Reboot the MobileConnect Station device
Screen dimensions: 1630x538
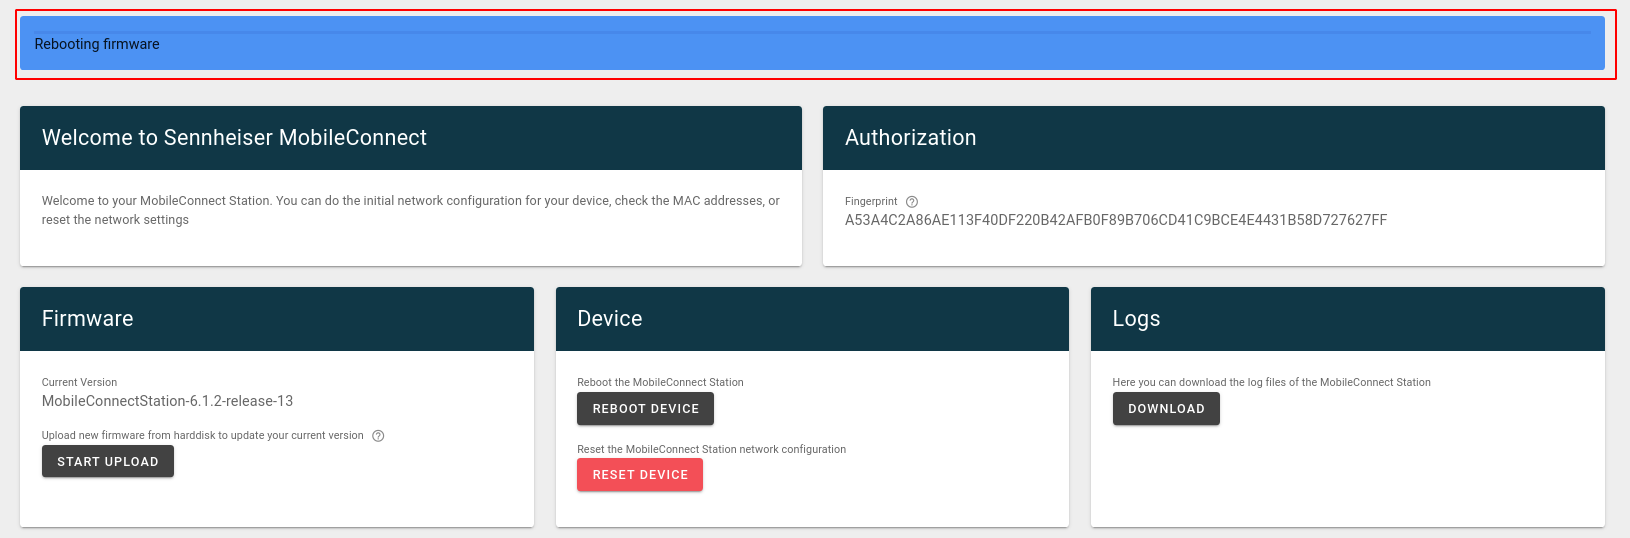[x=645, y=408]
